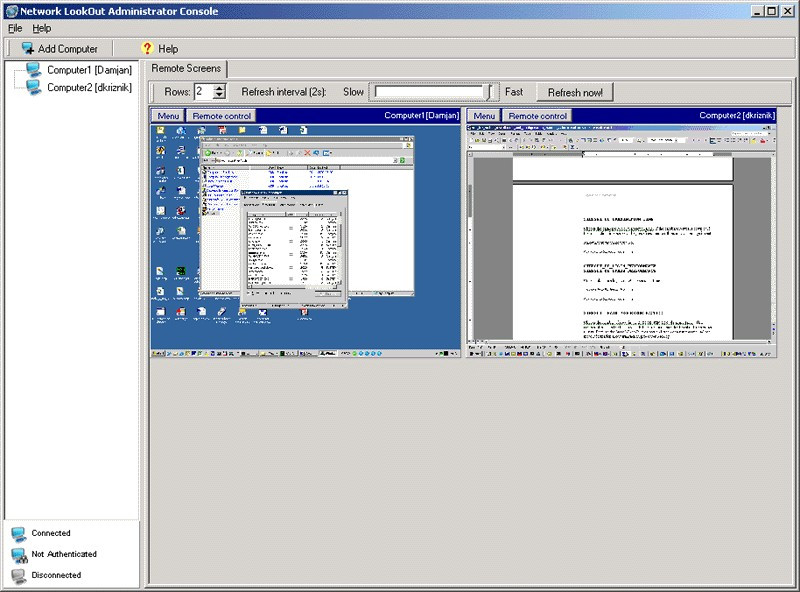Click the Disconnected legend icon

click(19, 576)
